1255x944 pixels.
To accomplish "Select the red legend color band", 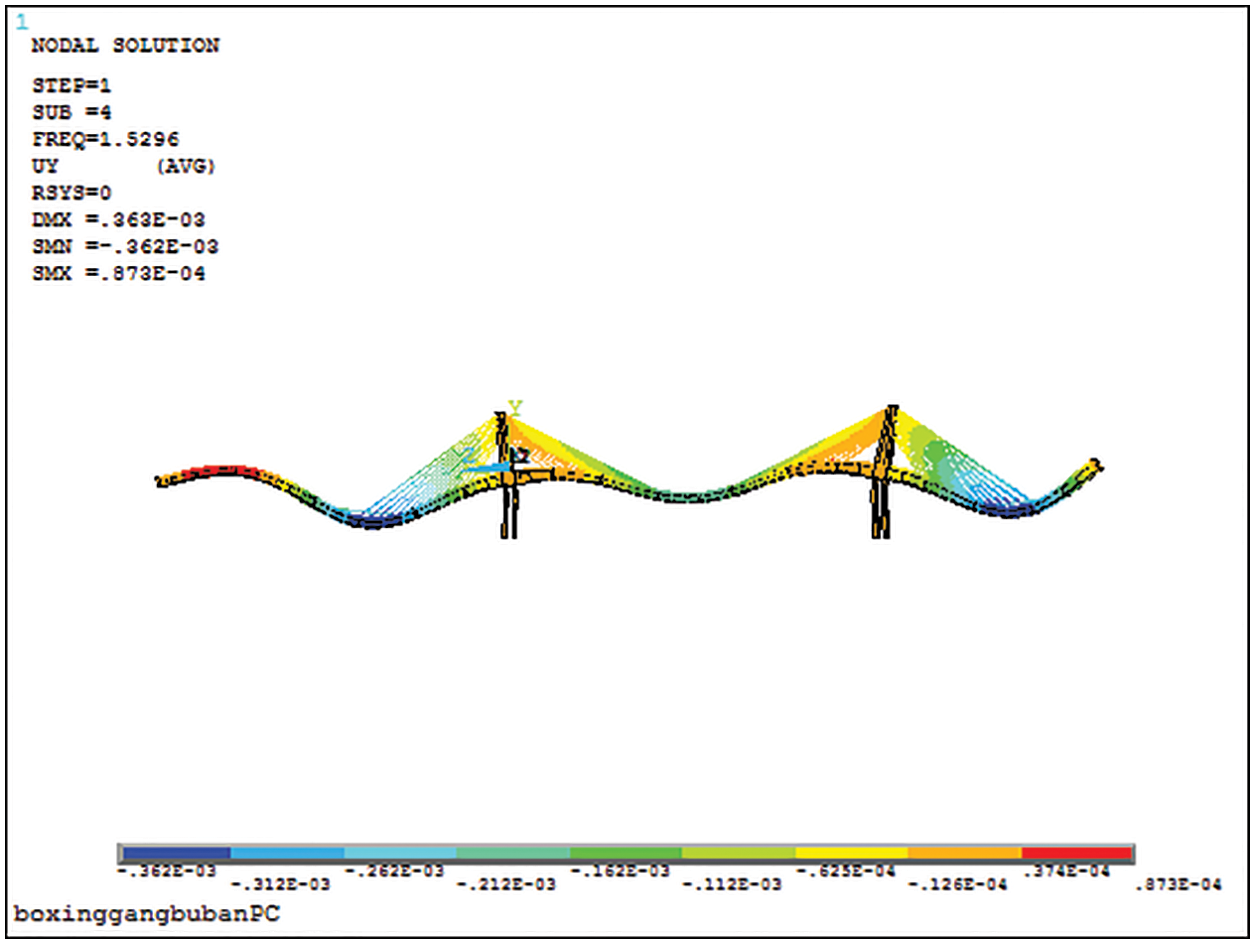I will point(1076,853).
